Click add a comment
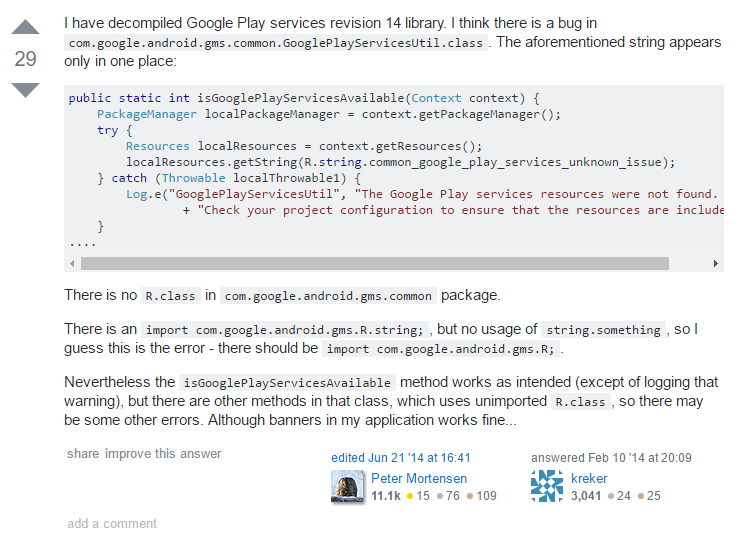This screenshot has height=536, width=738. click(112, 523)
